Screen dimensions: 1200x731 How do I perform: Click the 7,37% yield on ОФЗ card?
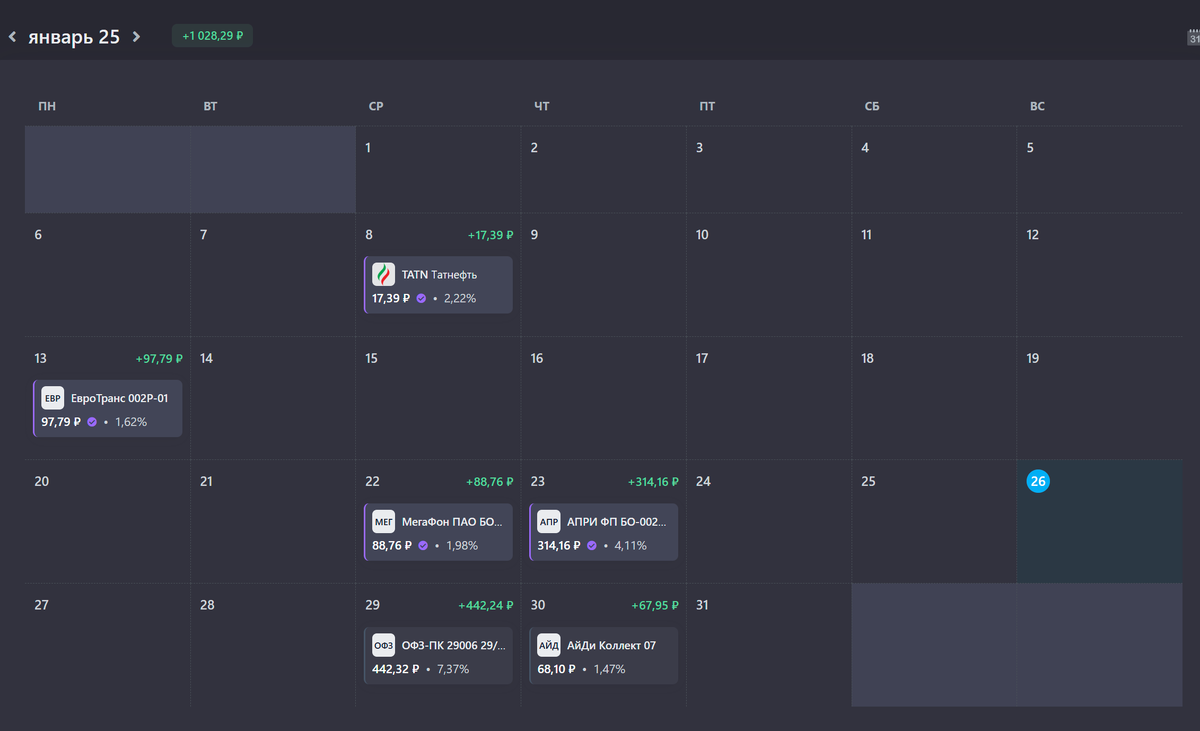point(454,668)
